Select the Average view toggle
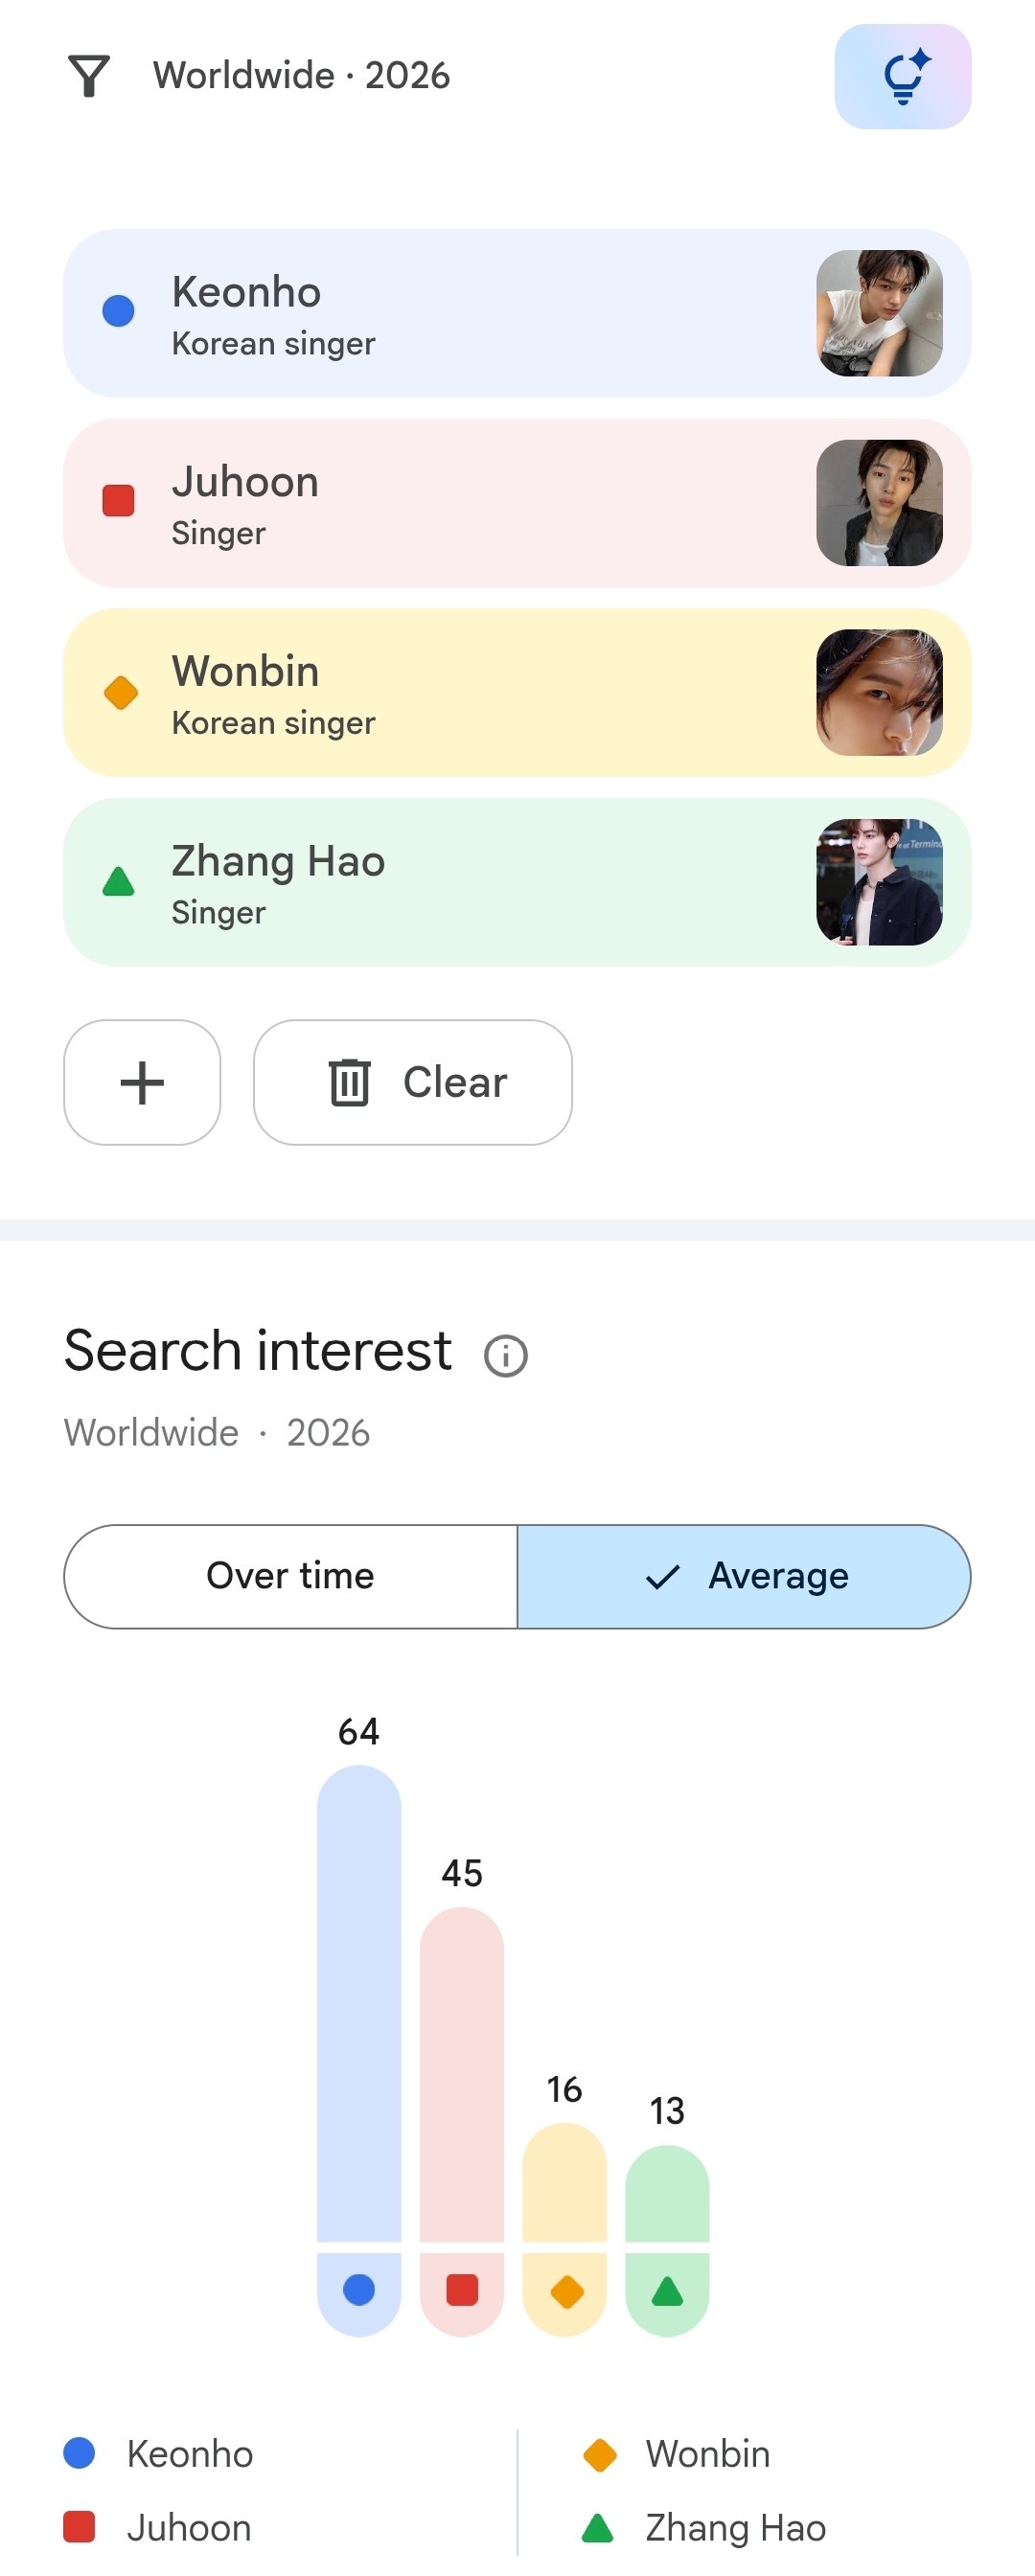1035x2576 pixels. coord(744,1576)
